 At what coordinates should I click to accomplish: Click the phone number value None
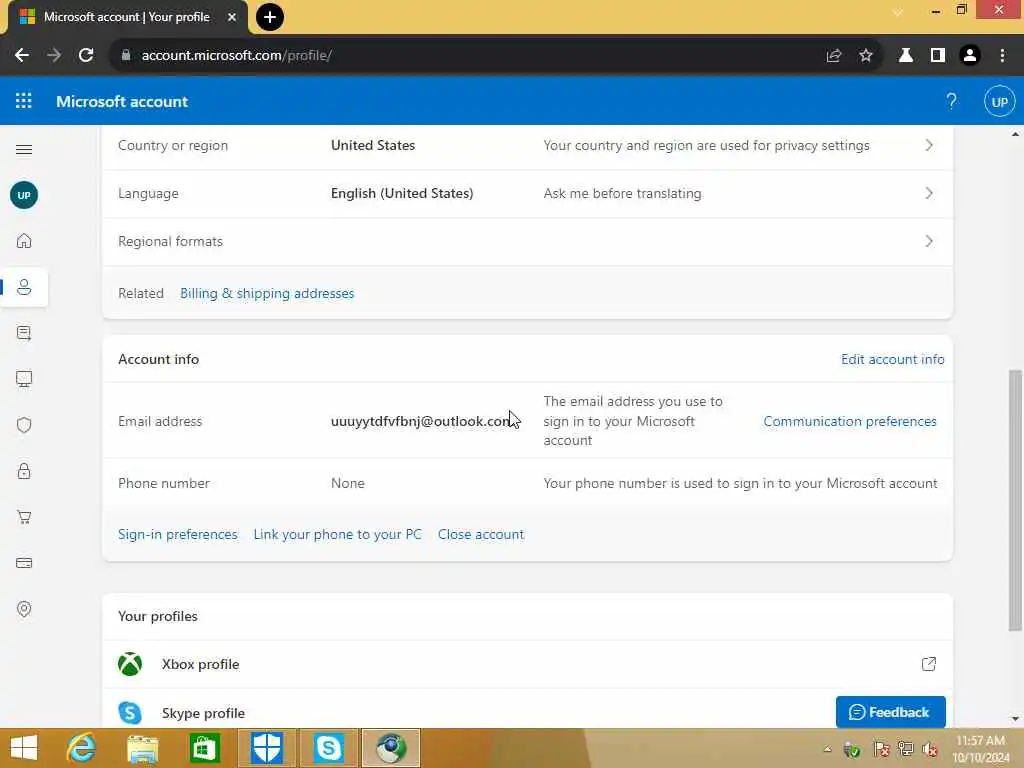click(x=347, y=483)
